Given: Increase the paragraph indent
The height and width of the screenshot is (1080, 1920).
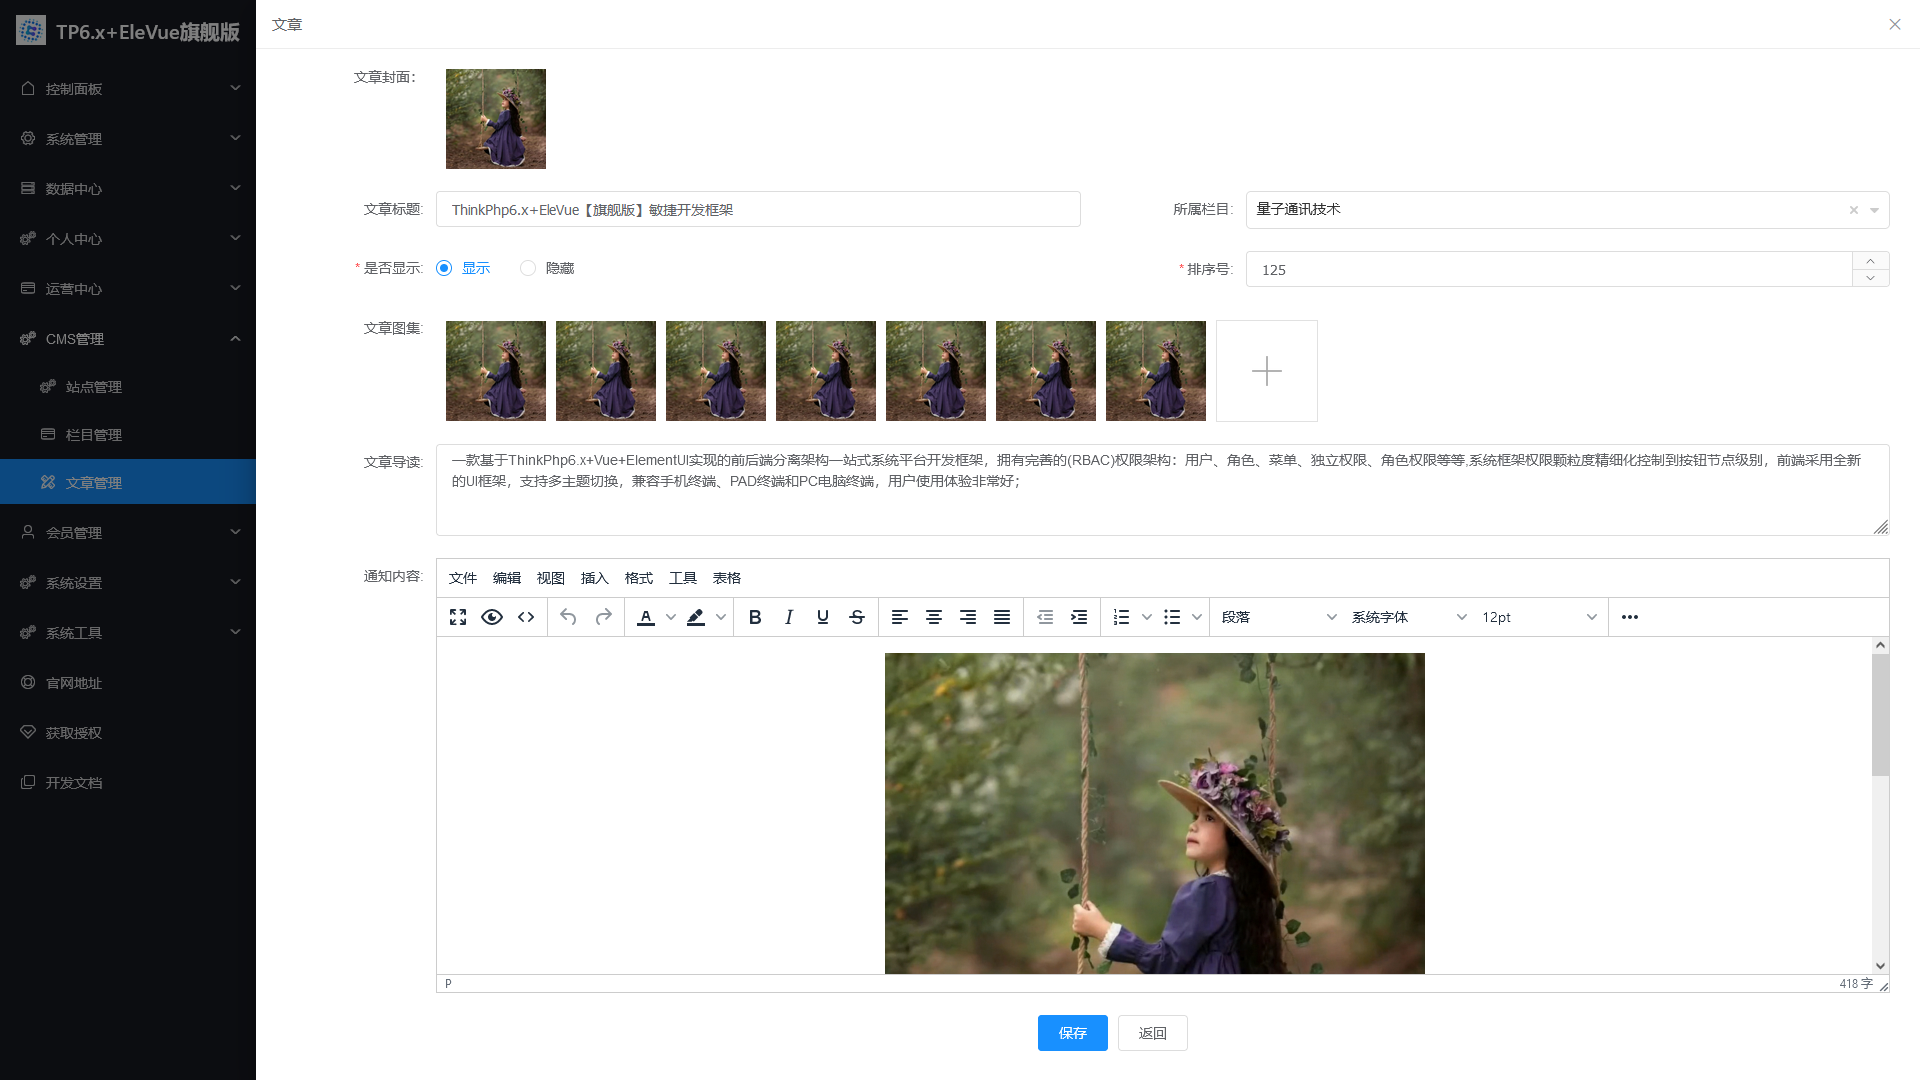Looking at the screenshot, I should pos(1079,617).
